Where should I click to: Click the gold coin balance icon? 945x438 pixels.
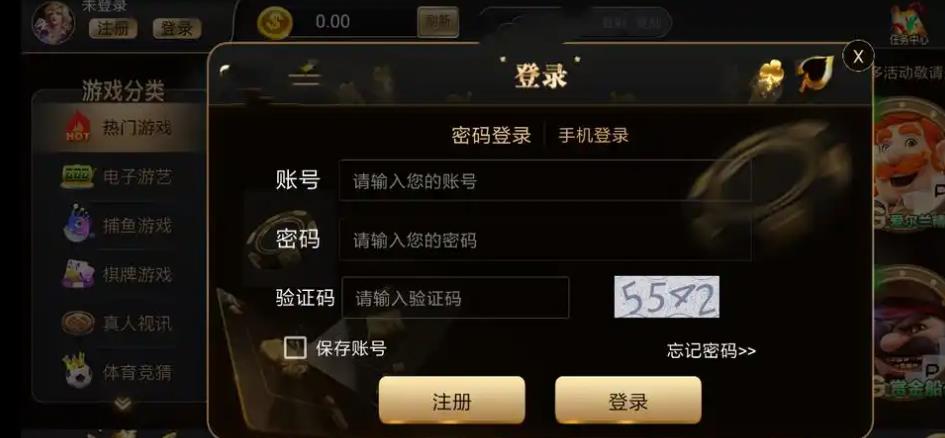275,23
